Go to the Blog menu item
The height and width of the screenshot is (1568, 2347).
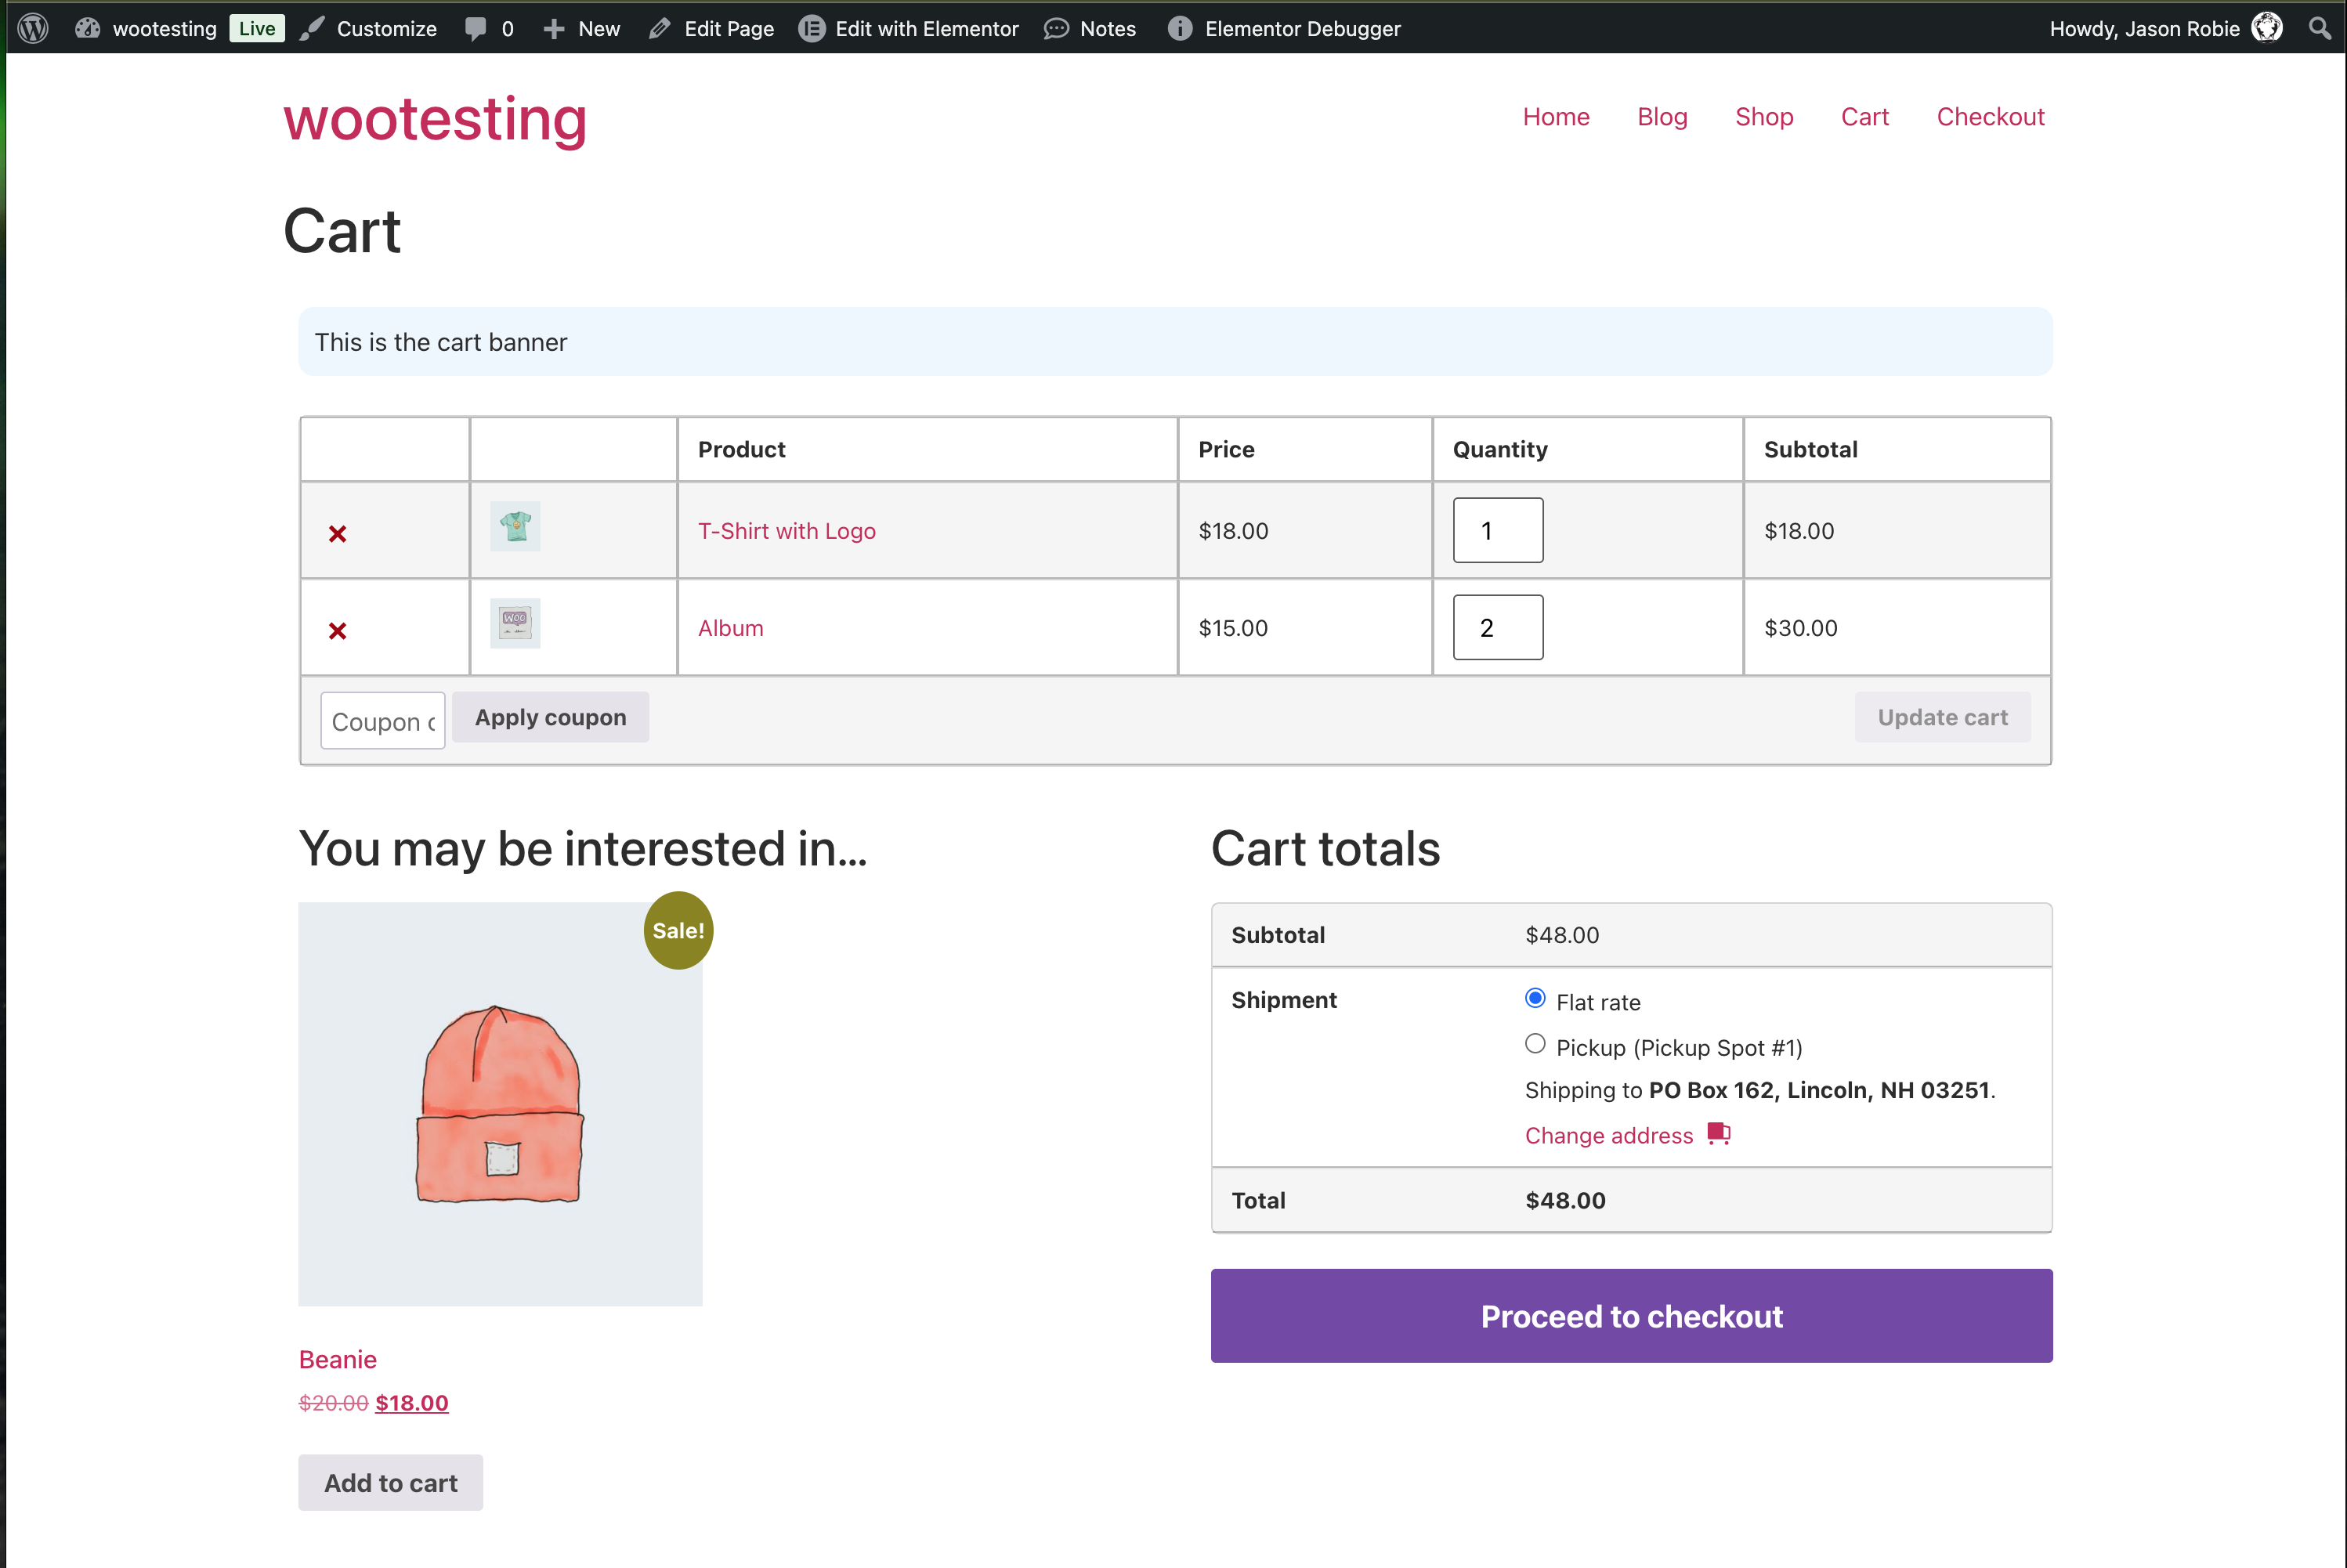(1662, 117)
